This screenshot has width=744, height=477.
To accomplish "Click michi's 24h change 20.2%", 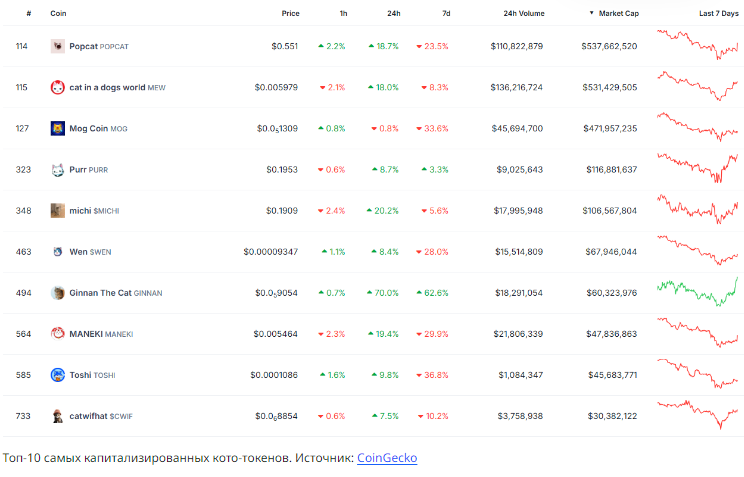I will pos(382,211).
